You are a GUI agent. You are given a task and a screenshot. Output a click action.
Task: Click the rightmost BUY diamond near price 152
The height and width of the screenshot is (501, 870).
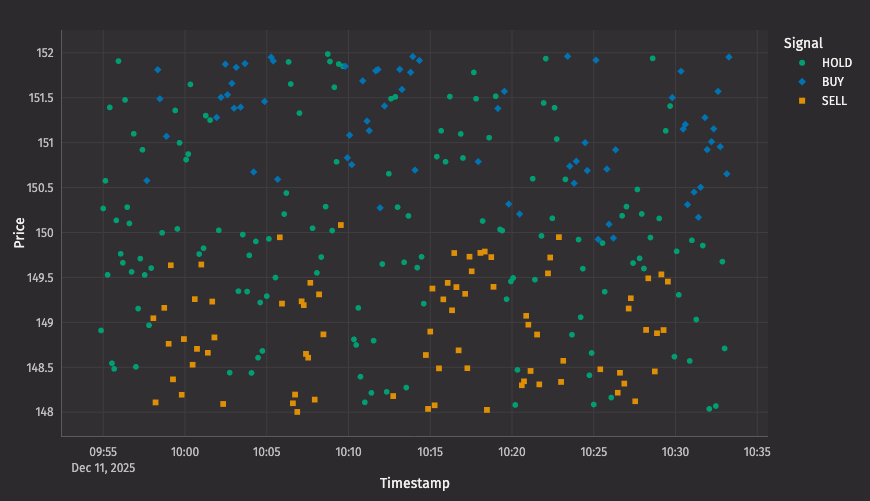(x=729, y=57)
